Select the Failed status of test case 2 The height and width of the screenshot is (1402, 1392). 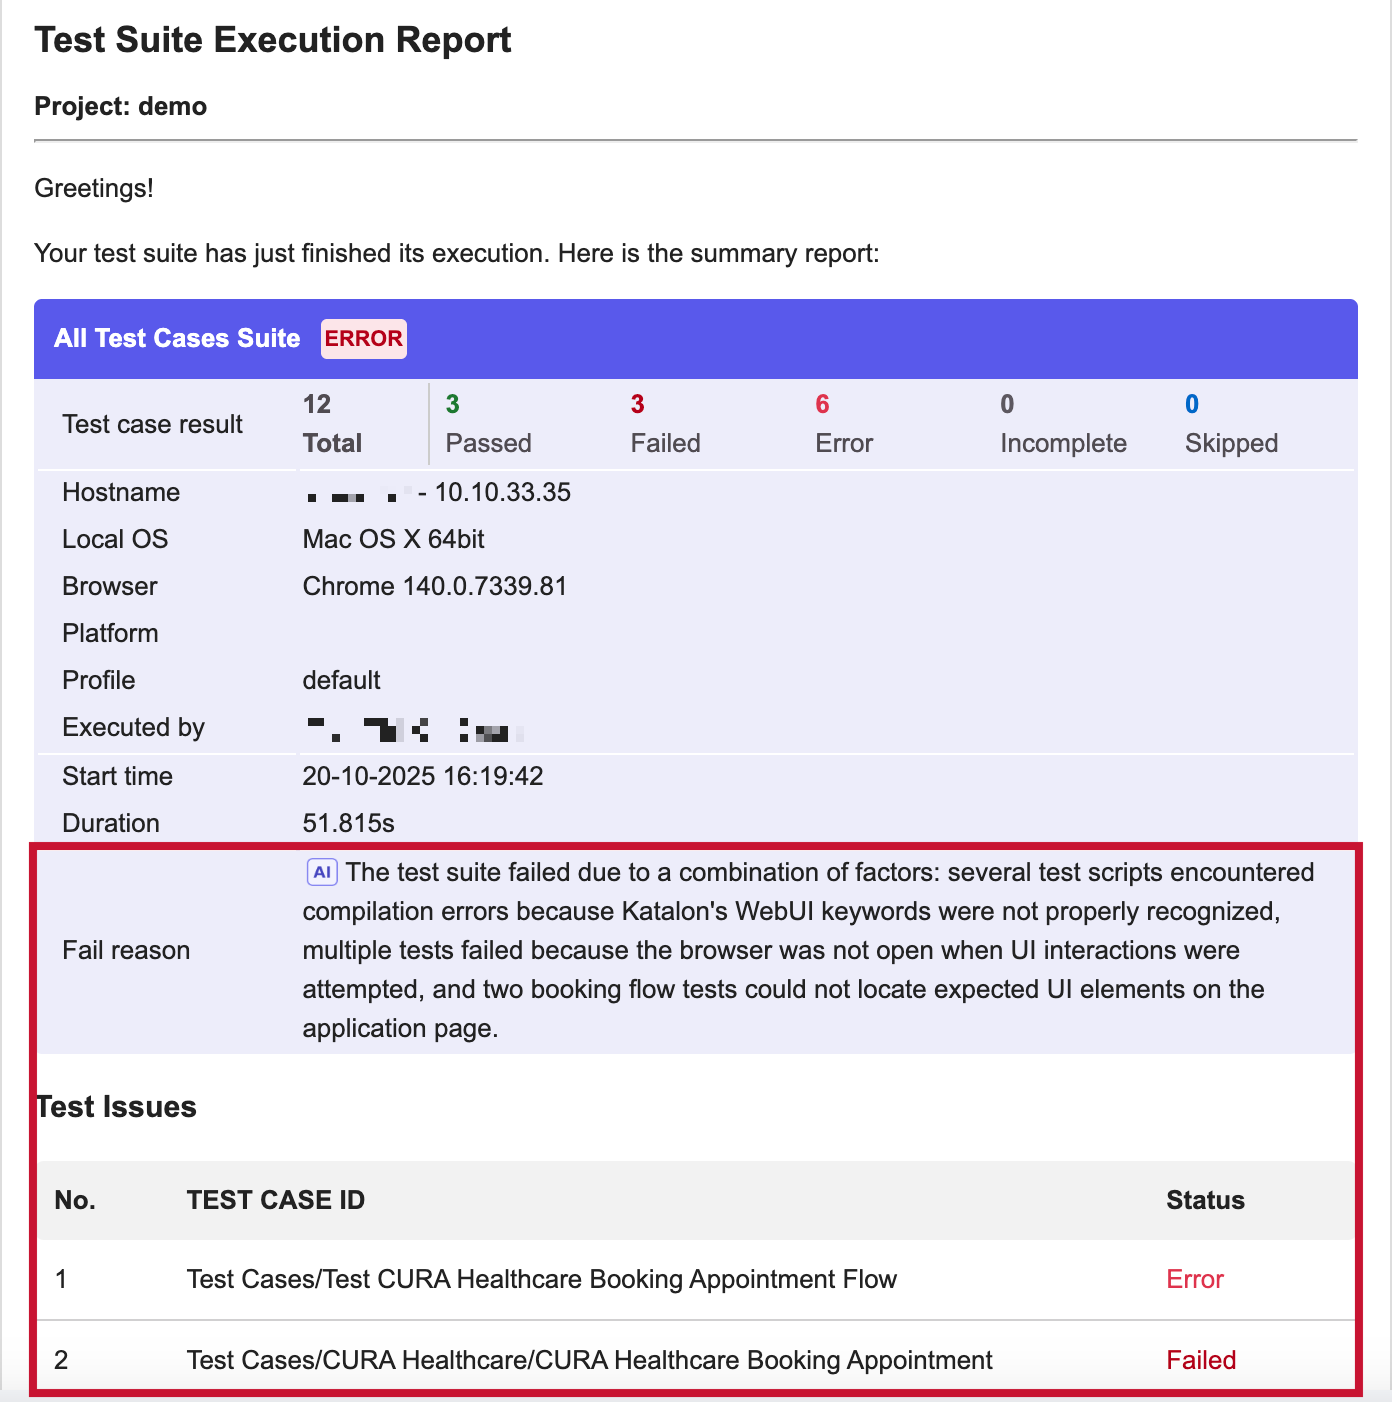coord(1200,1360)
